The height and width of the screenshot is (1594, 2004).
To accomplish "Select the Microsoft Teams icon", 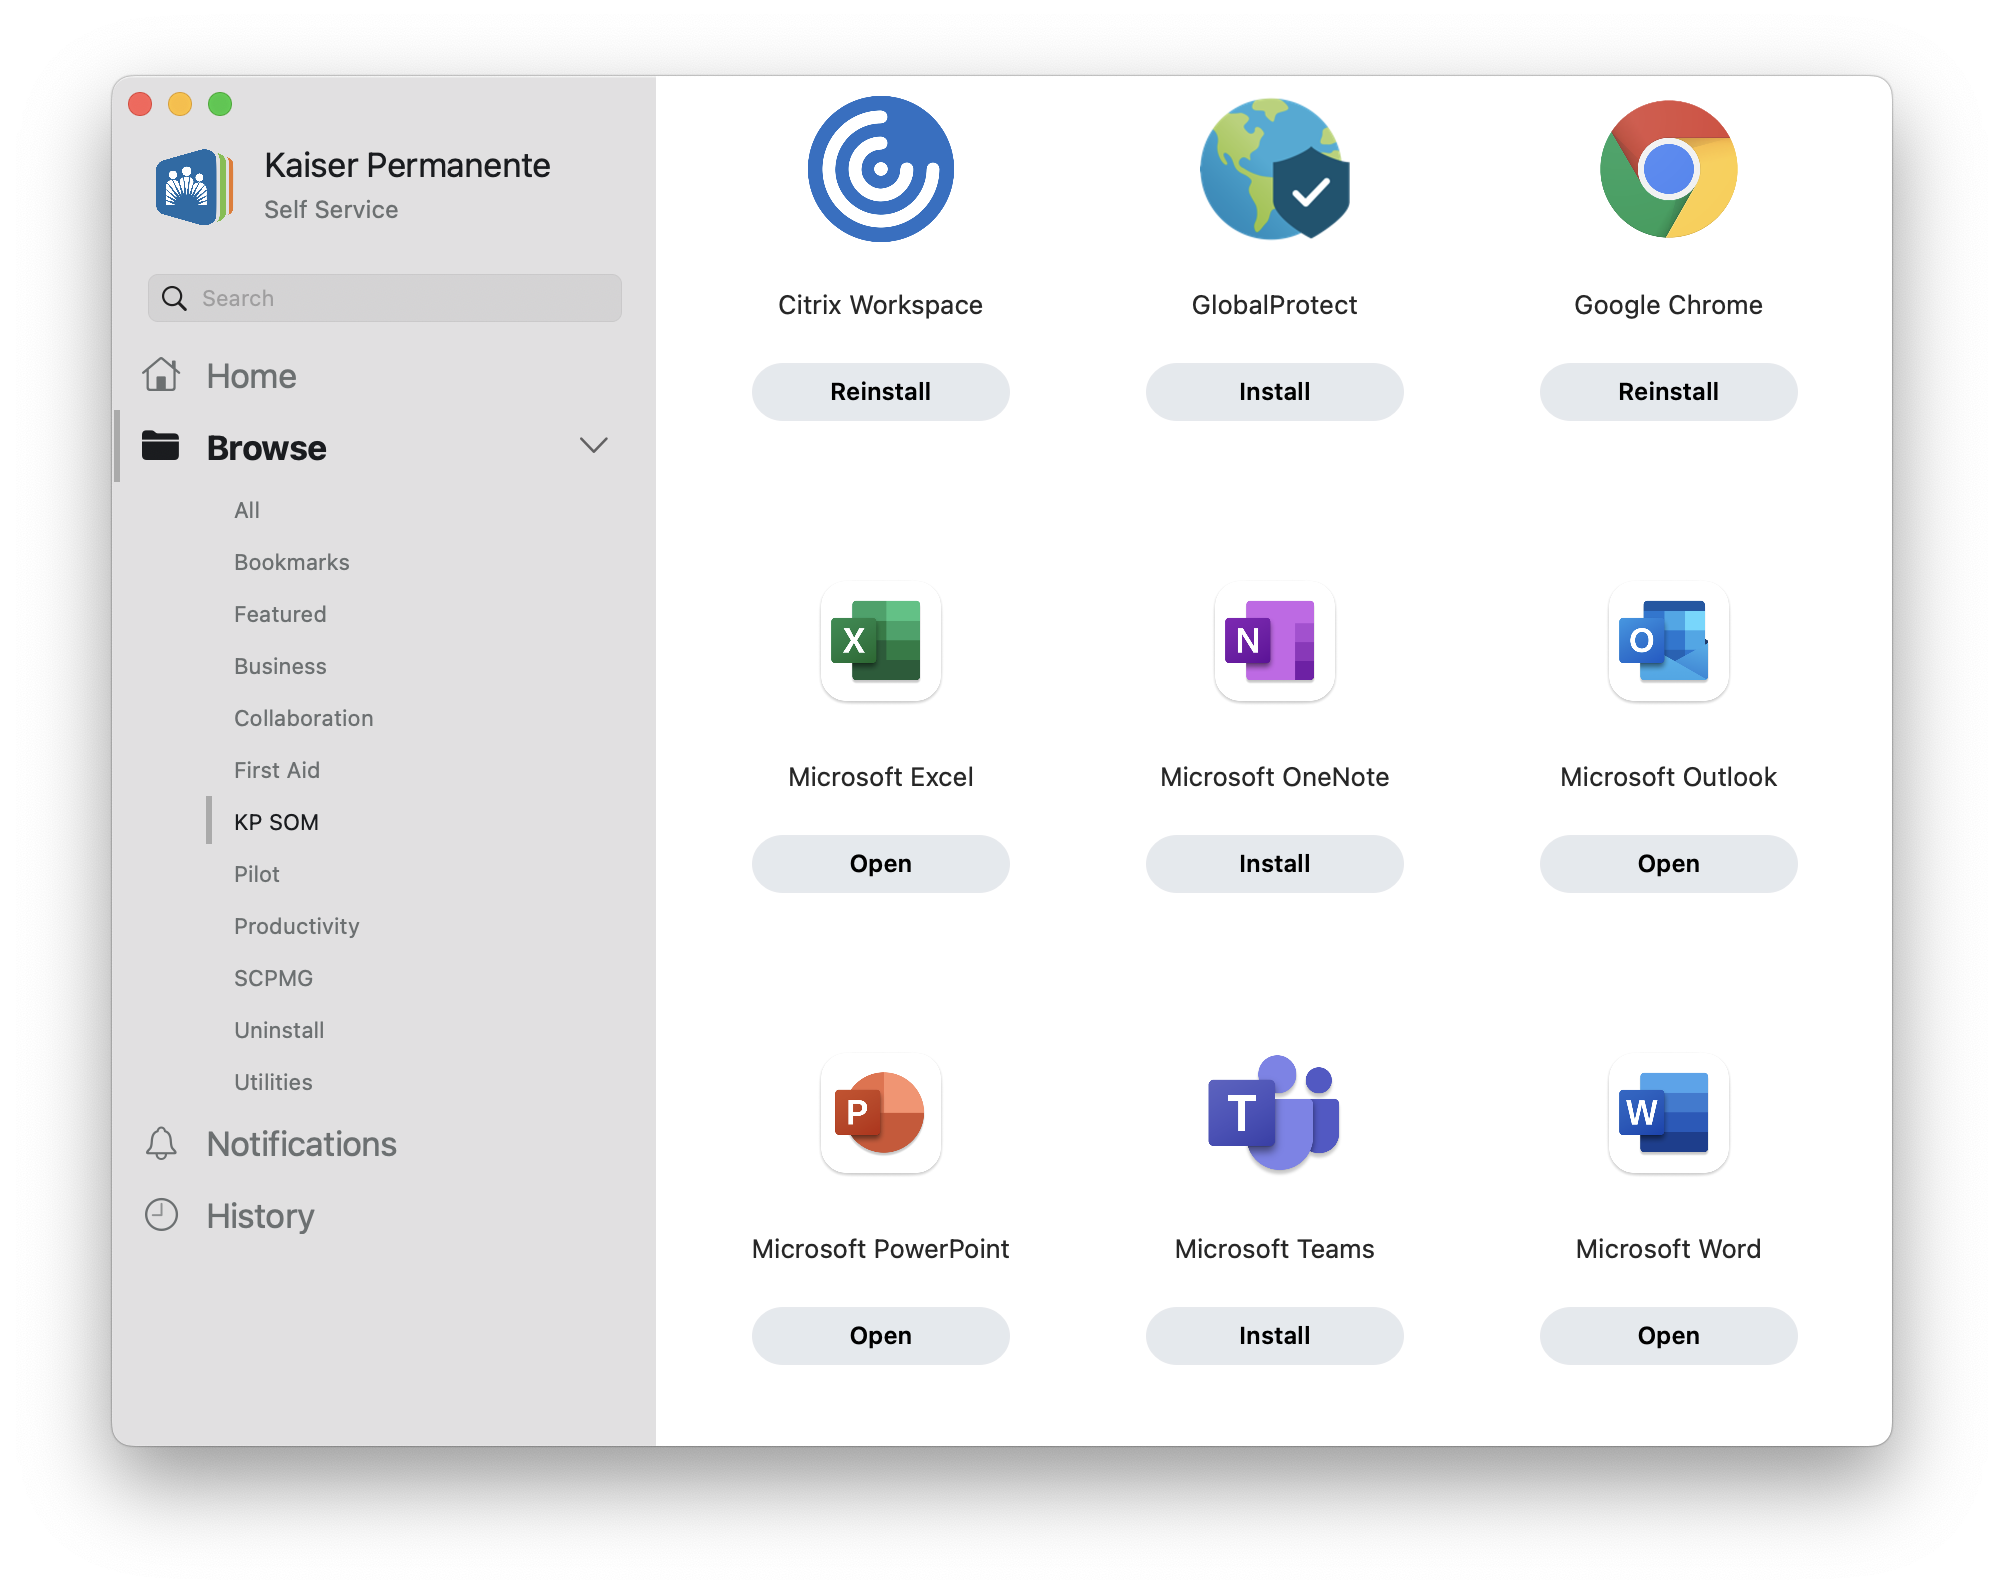I will click(1274, 1113).
